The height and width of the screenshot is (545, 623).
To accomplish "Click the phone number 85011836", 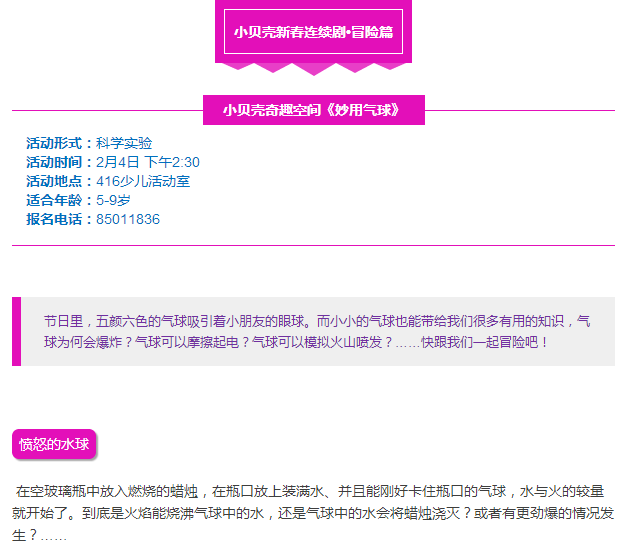I will coord(128,219).
